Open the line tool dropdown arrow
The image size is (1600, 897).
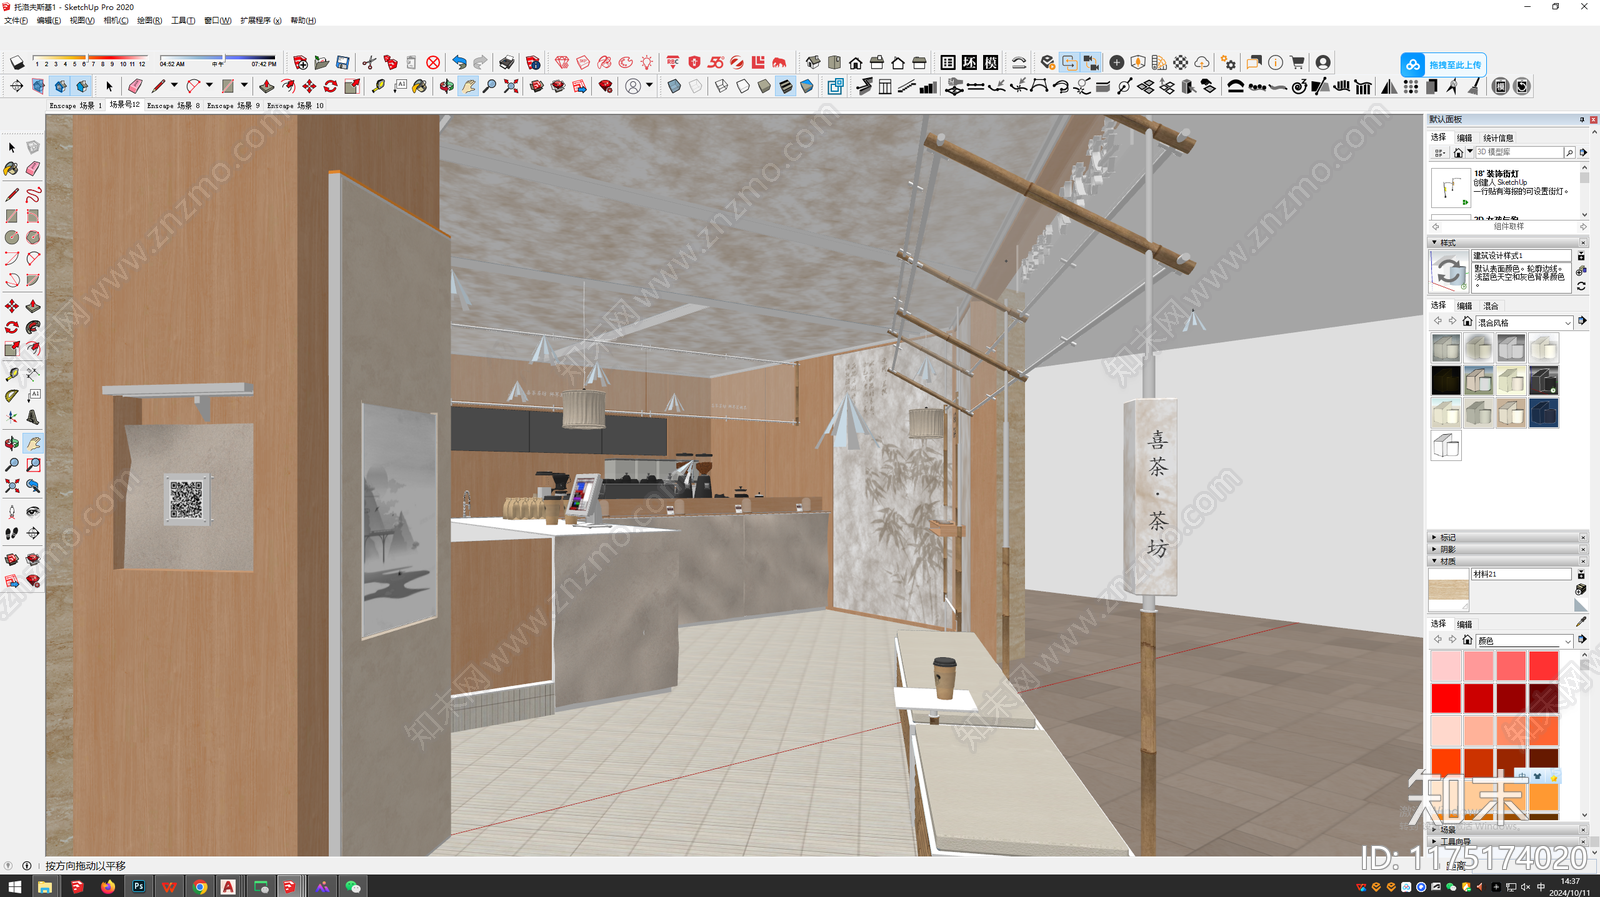pyautogui.click(x=174, y=85)
